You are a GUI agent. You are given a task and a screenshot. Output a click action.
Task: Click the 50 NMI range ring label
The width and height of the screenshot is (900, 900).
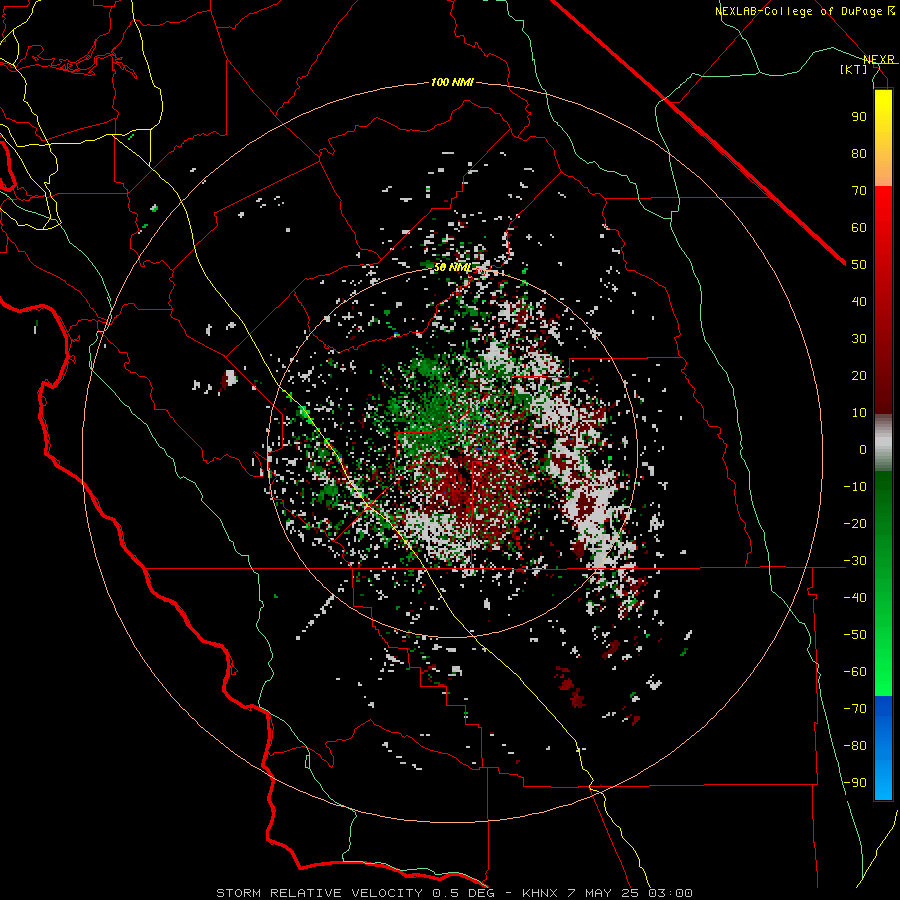[x=452, y=267]
